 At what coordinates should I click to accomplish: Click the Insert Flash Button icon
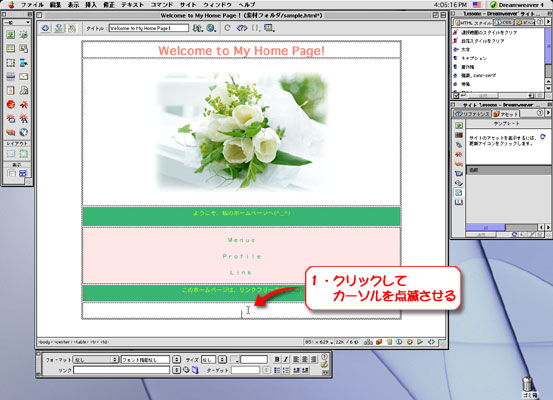coord(11,132)
